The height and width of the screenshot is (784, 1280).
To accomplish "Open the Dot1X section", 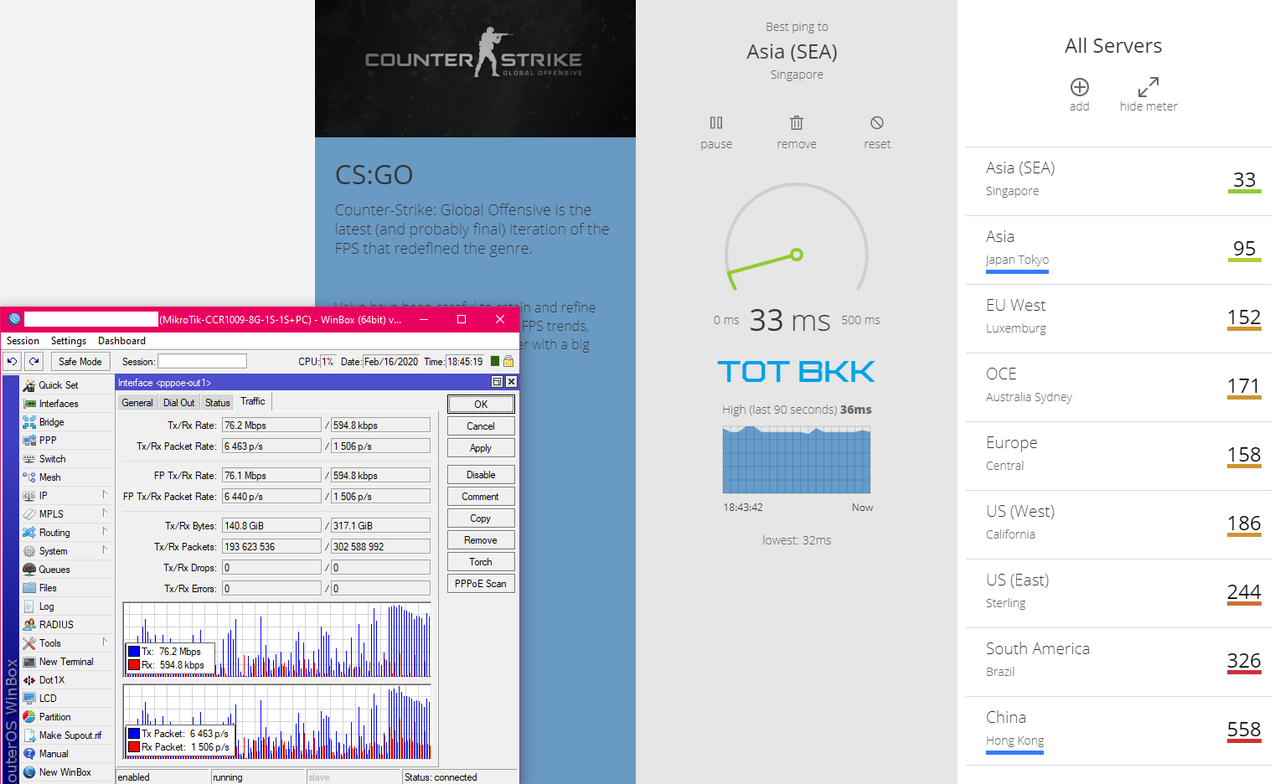I will (x=53, y=680).
